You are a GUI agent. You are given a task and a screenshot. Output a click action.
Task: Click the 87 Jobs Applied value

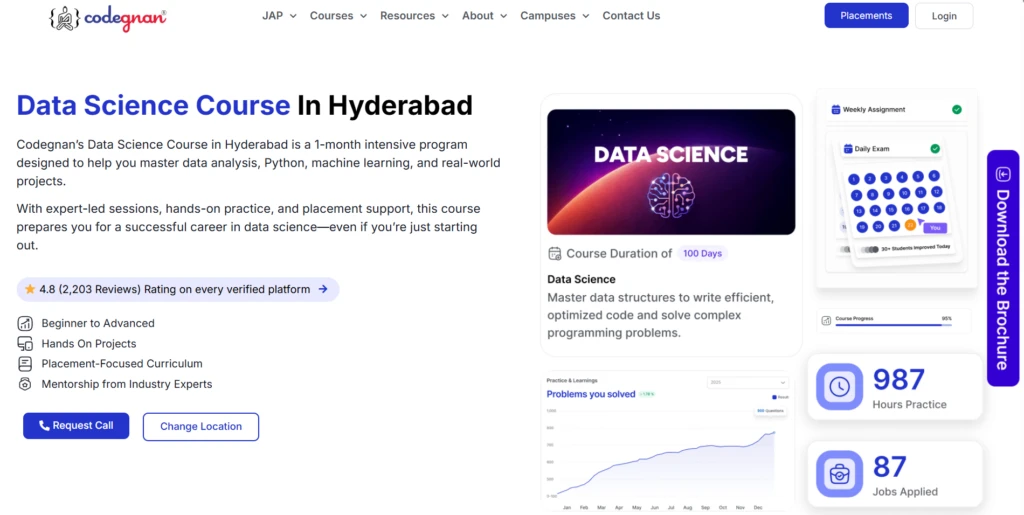(889, 467)
